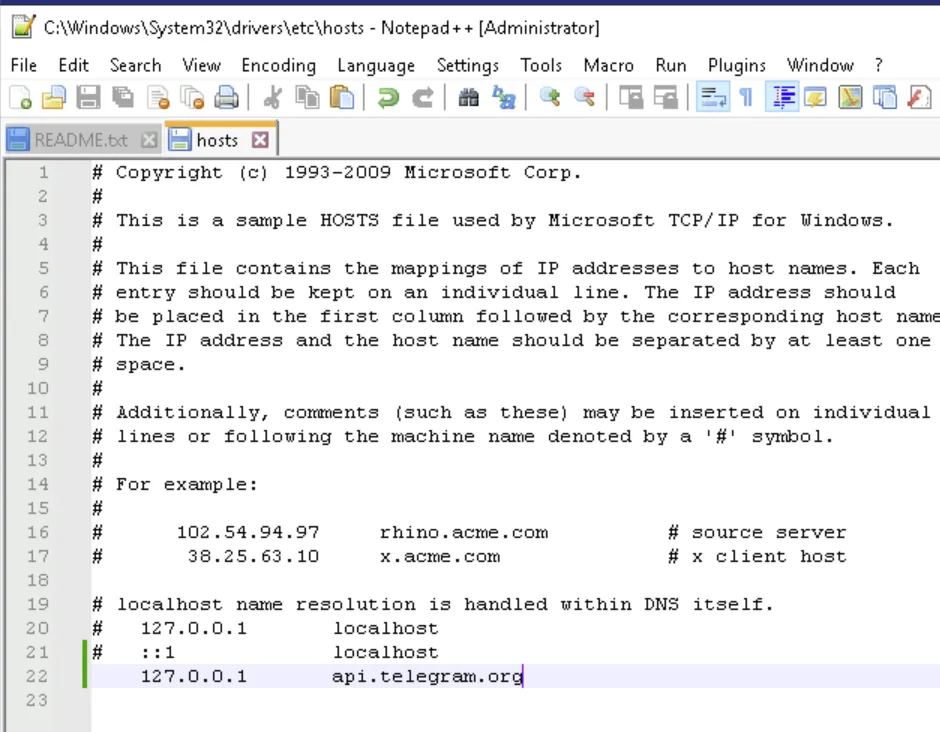Viewport: 940px width, 732px height.
Task: Click the Zoom In magnifier icon
Action: point(550,97)
